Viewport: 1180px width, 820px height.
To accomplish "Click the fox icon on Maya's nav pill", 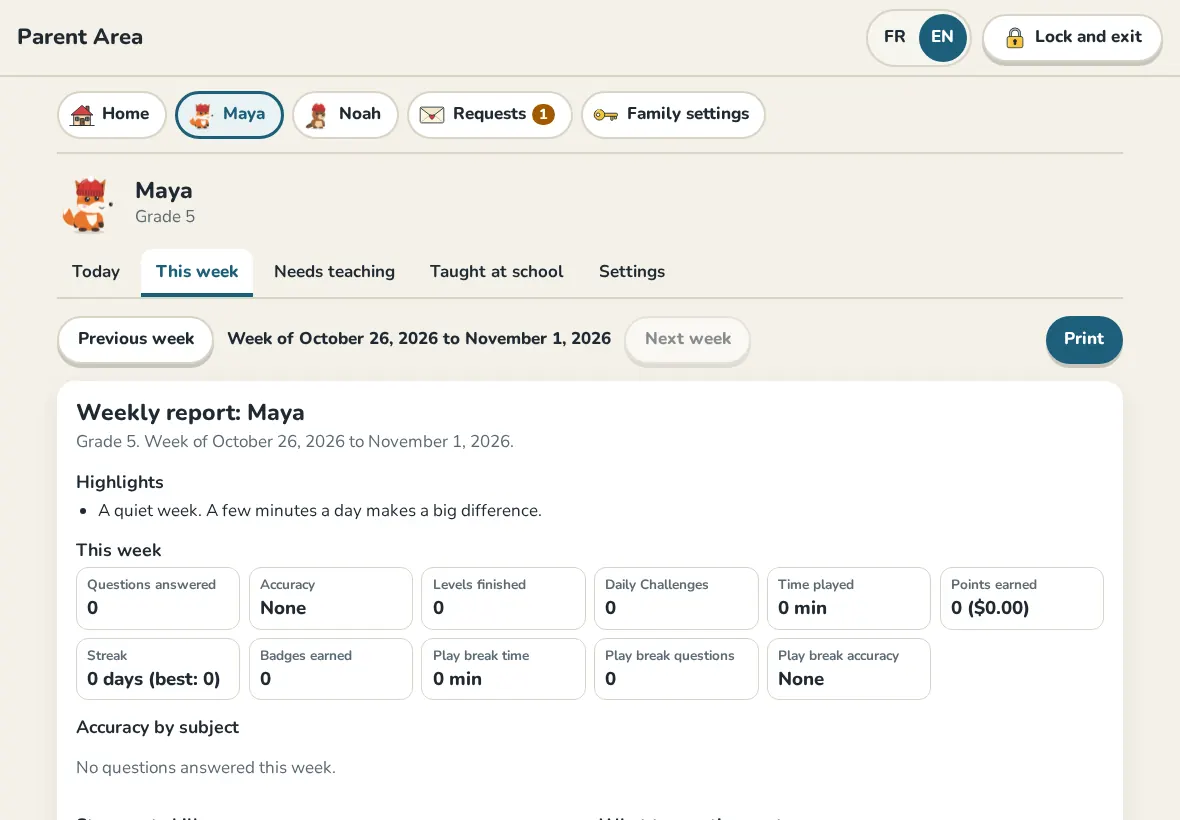I will point(201,115).
